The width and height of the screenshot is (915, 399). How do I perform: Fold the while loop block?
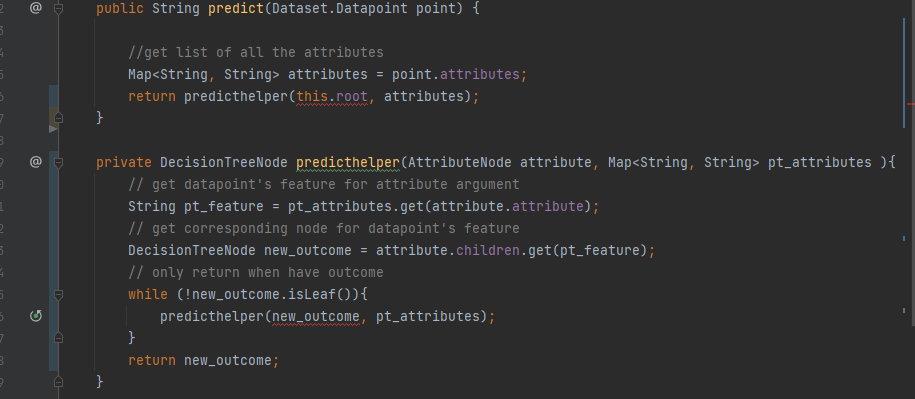click(58, 295)
